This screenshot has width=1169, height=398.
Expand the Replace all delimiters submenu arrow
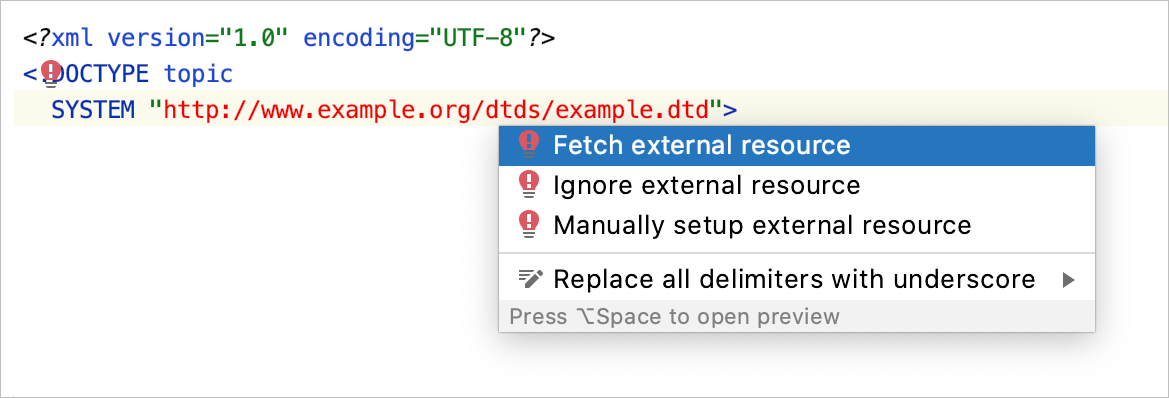[1068, 280]
